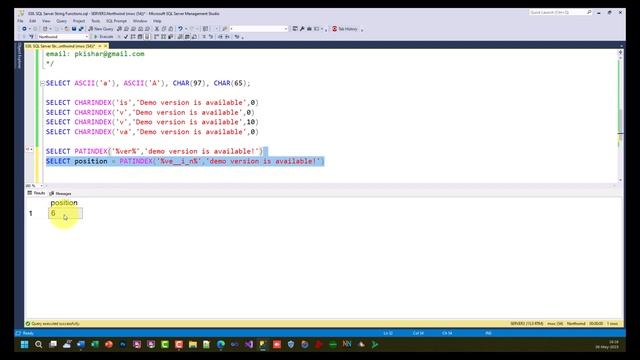Open PowerPoint from the taskbar

[109, 344]
